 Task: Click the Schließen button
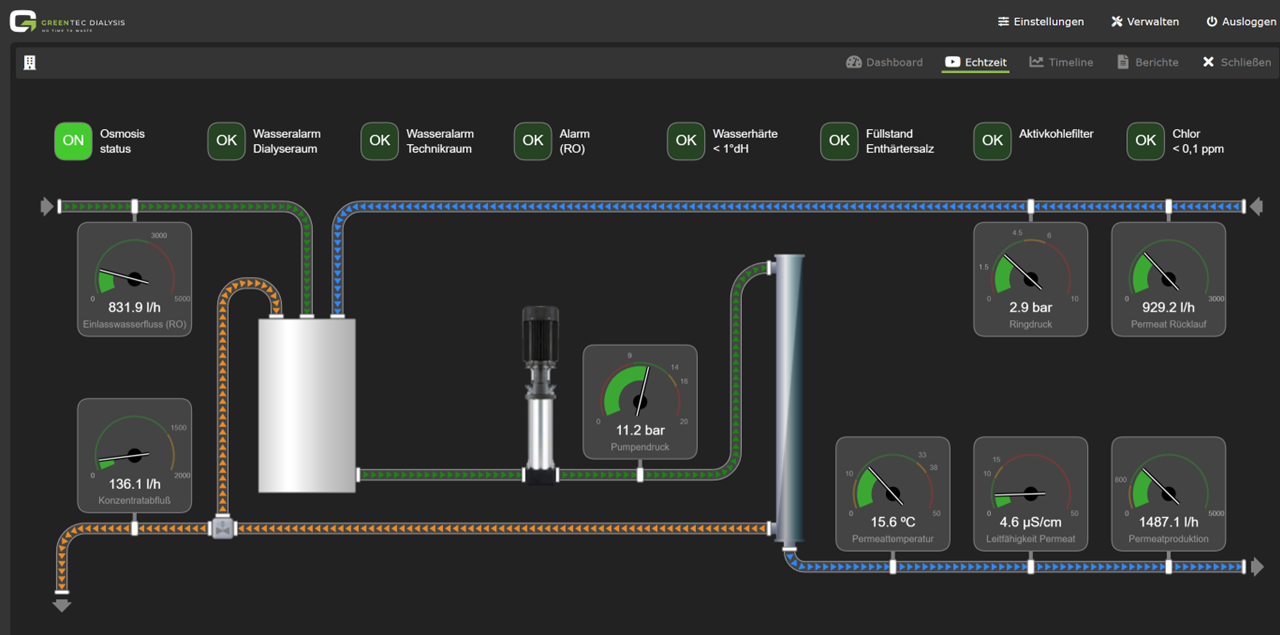(x=1236, y=62)
